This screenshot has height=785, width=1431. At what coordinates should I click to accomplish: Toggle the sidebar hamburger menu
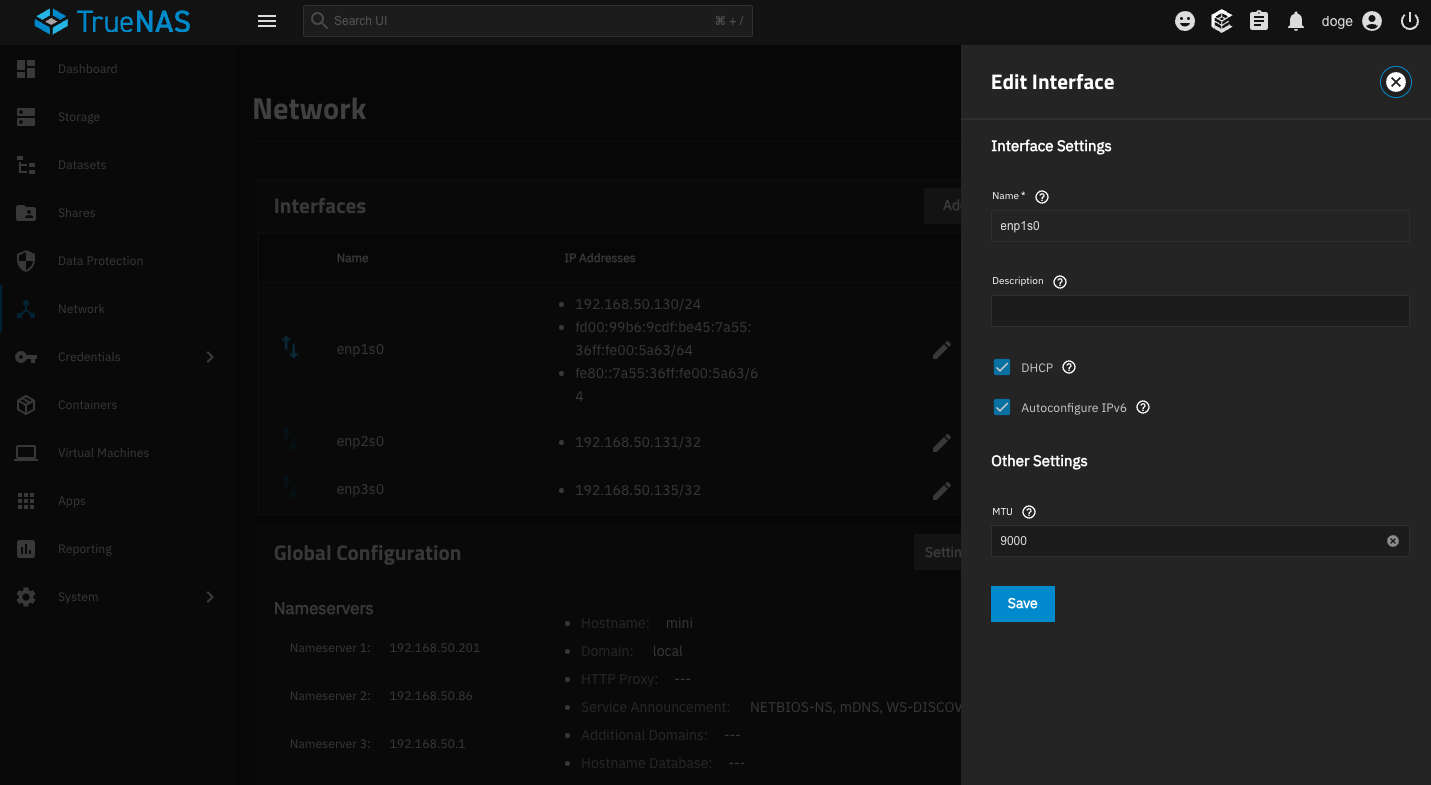(x=267, y=21)
